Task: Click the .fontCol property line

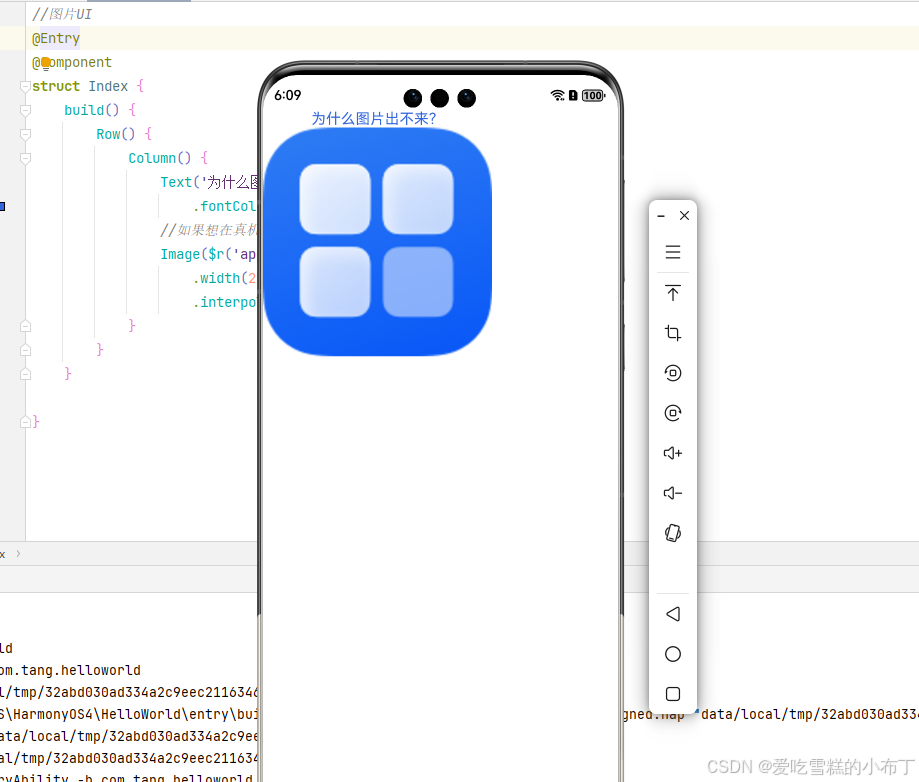Action: [x=226, y=206]
